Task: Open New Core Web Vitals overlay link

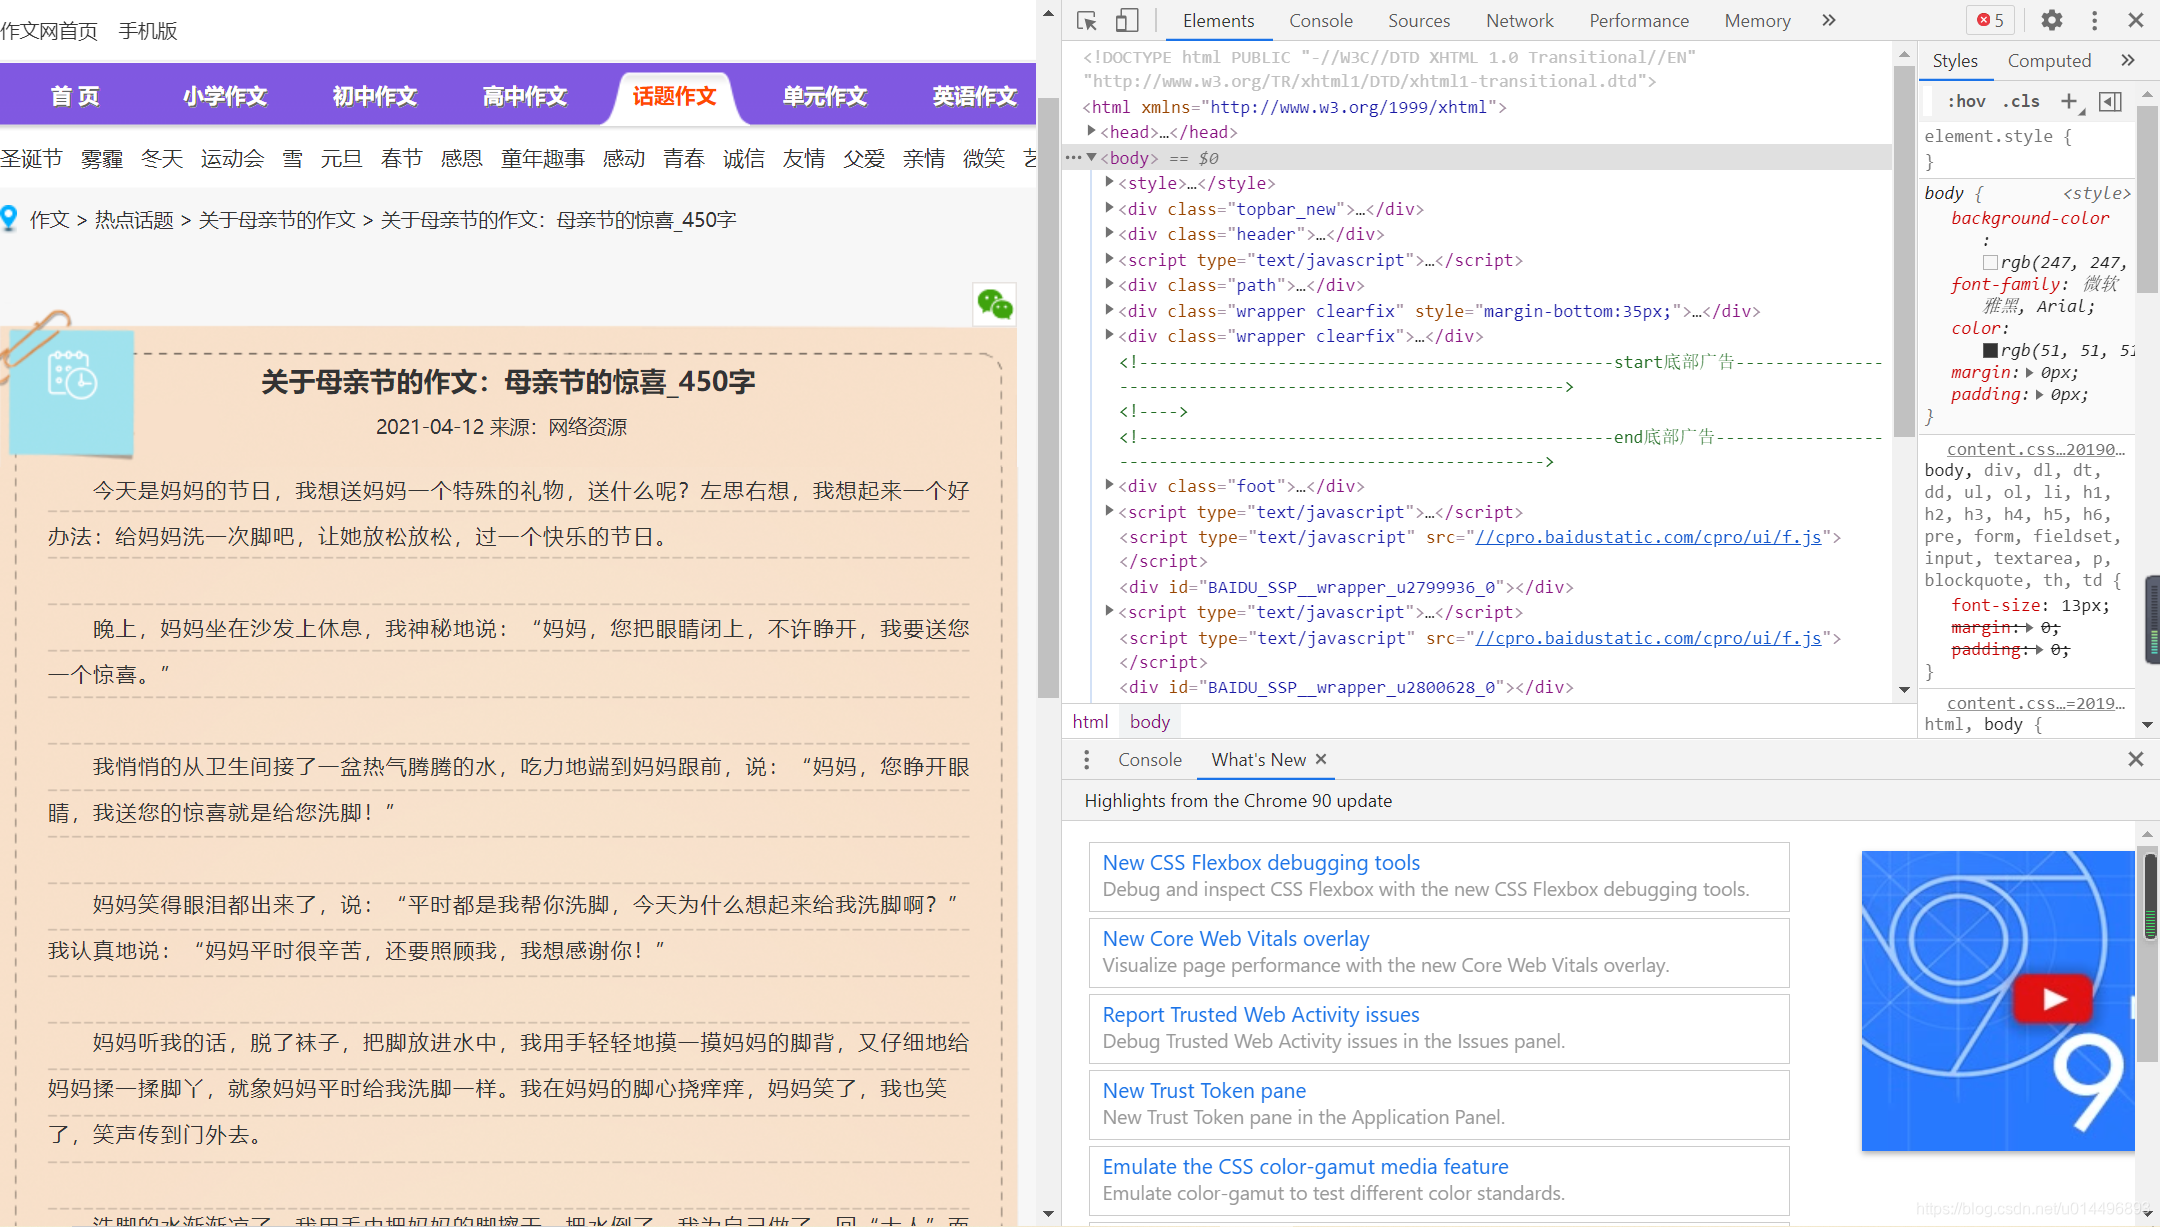Action: click(1236, 938)
